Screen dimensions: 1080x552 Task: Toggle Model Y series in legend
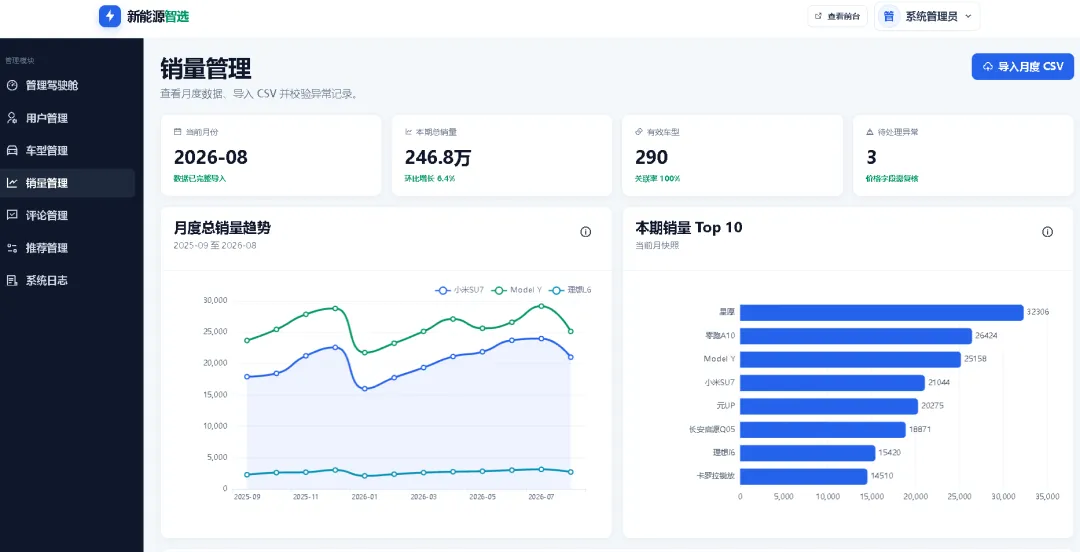click(x=517, y=290)
